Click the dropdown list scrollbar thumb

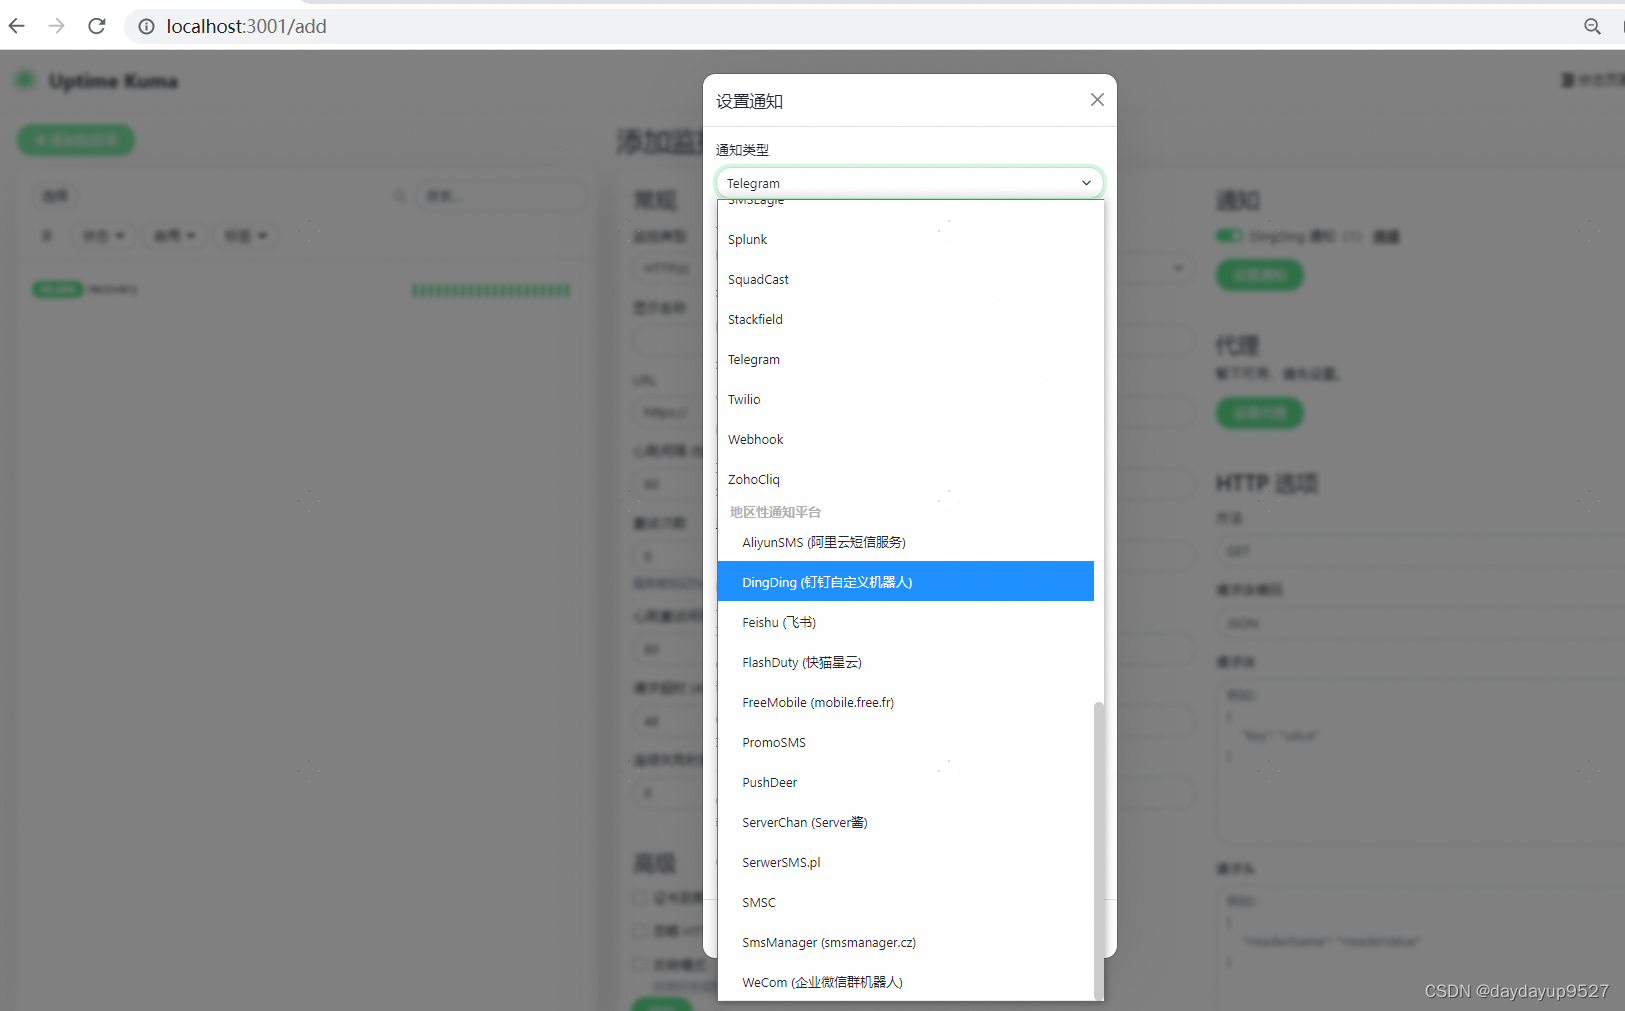(1099, 850)
